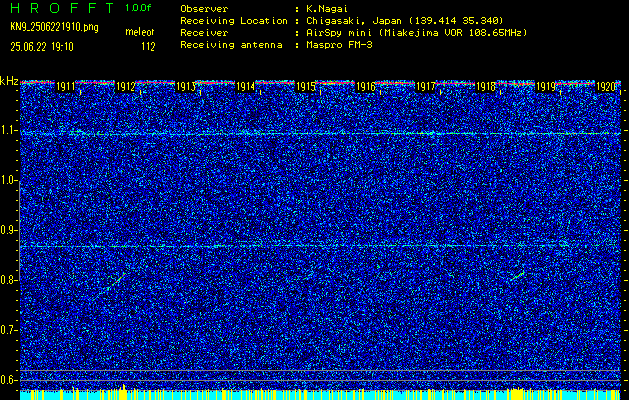Click the 1917 time marker
Viewport: 629px width, 400px height.
[426, 87]
